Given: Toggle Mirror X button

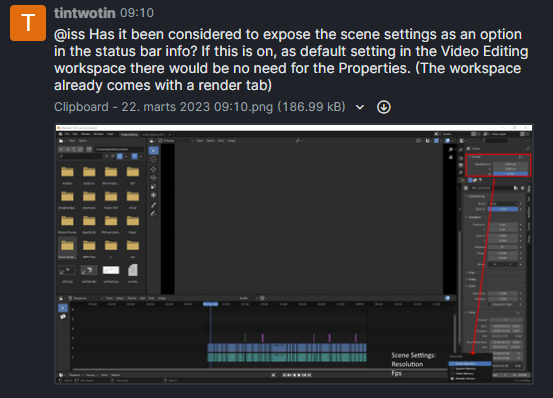Looking at the screenshot, I should point(495,264).
